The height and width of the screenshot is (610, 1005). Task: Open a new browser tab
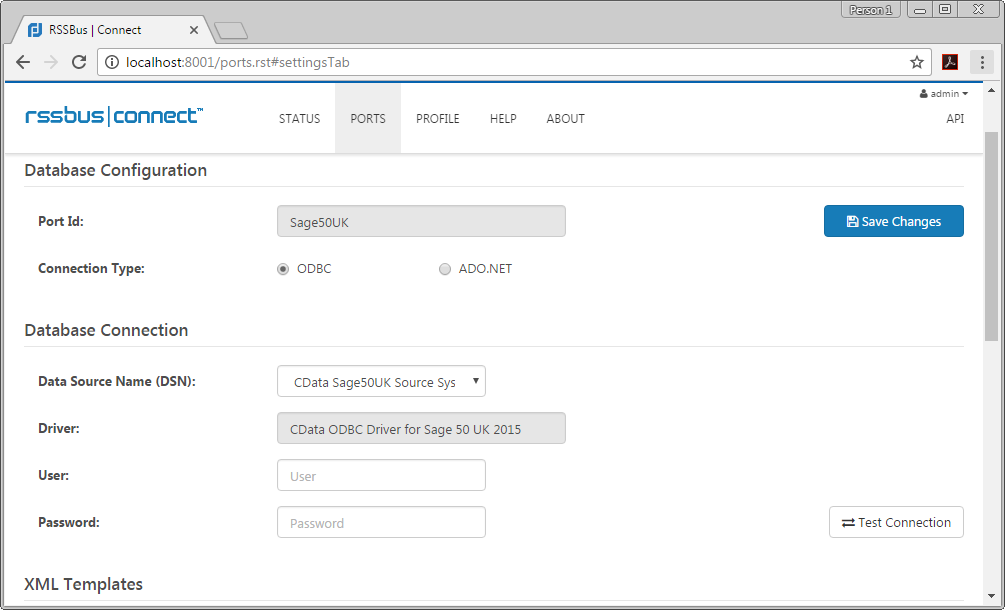pos(230,31)
